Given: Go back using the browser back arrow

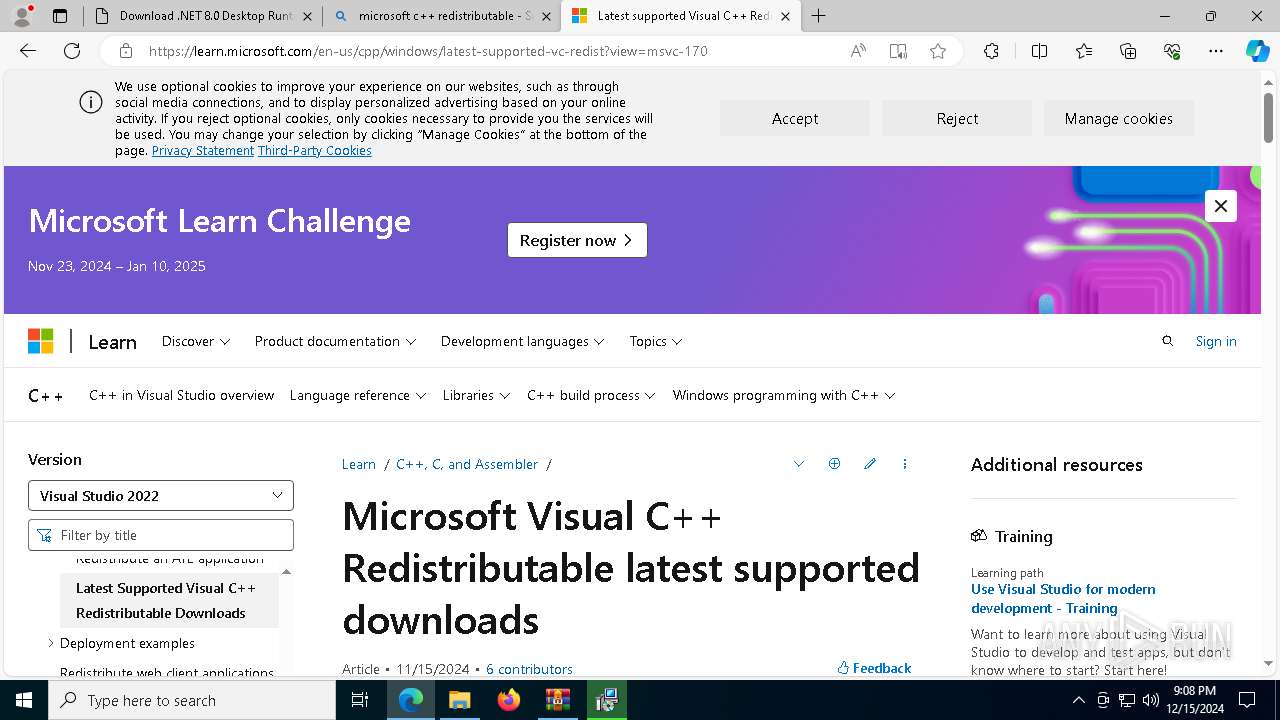Looking at the screenshot, I should (x=28, y=51).
